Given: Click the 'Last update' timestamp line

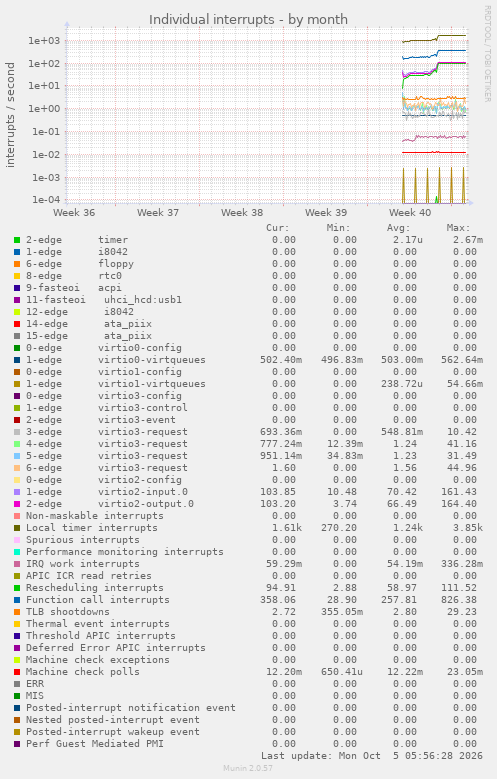Looking at the screenshot, I should (x=372, y=756).
